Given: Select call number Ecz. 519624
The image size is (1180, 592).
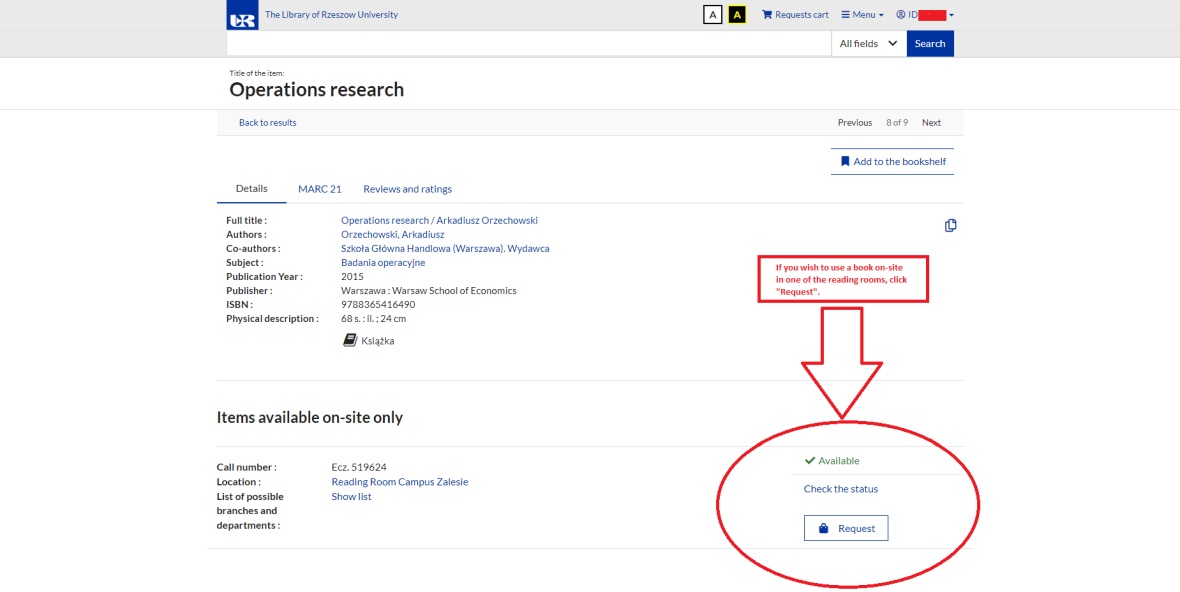Looking at the screenshot, I should (x=359, y=467).
